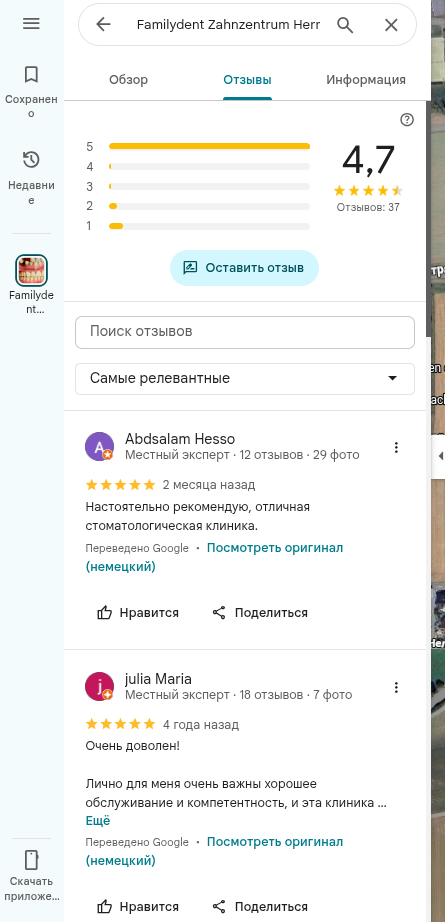
Task: Open the Самые релевантные sort dropdown
Action: click(245, 378)
